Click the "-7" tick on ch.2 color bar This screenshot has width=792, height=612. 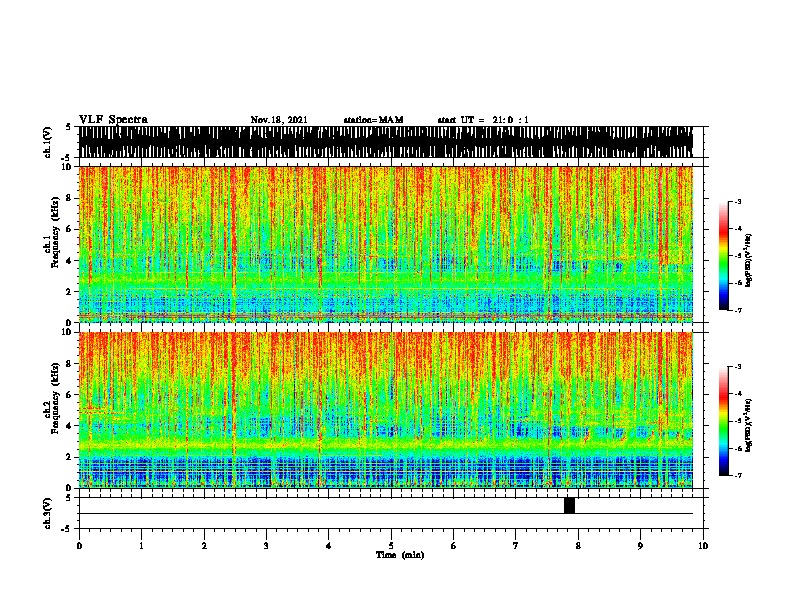[737, 475]
